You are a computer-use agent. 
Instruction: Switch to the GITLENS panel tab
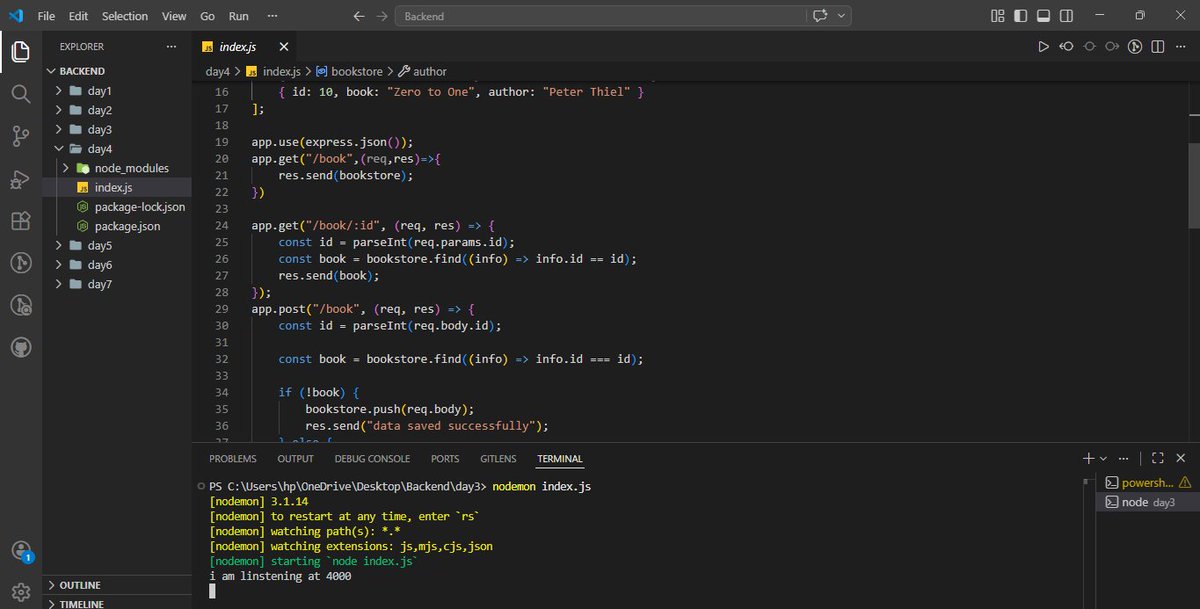pyautogui.click(x=498, y=459)
